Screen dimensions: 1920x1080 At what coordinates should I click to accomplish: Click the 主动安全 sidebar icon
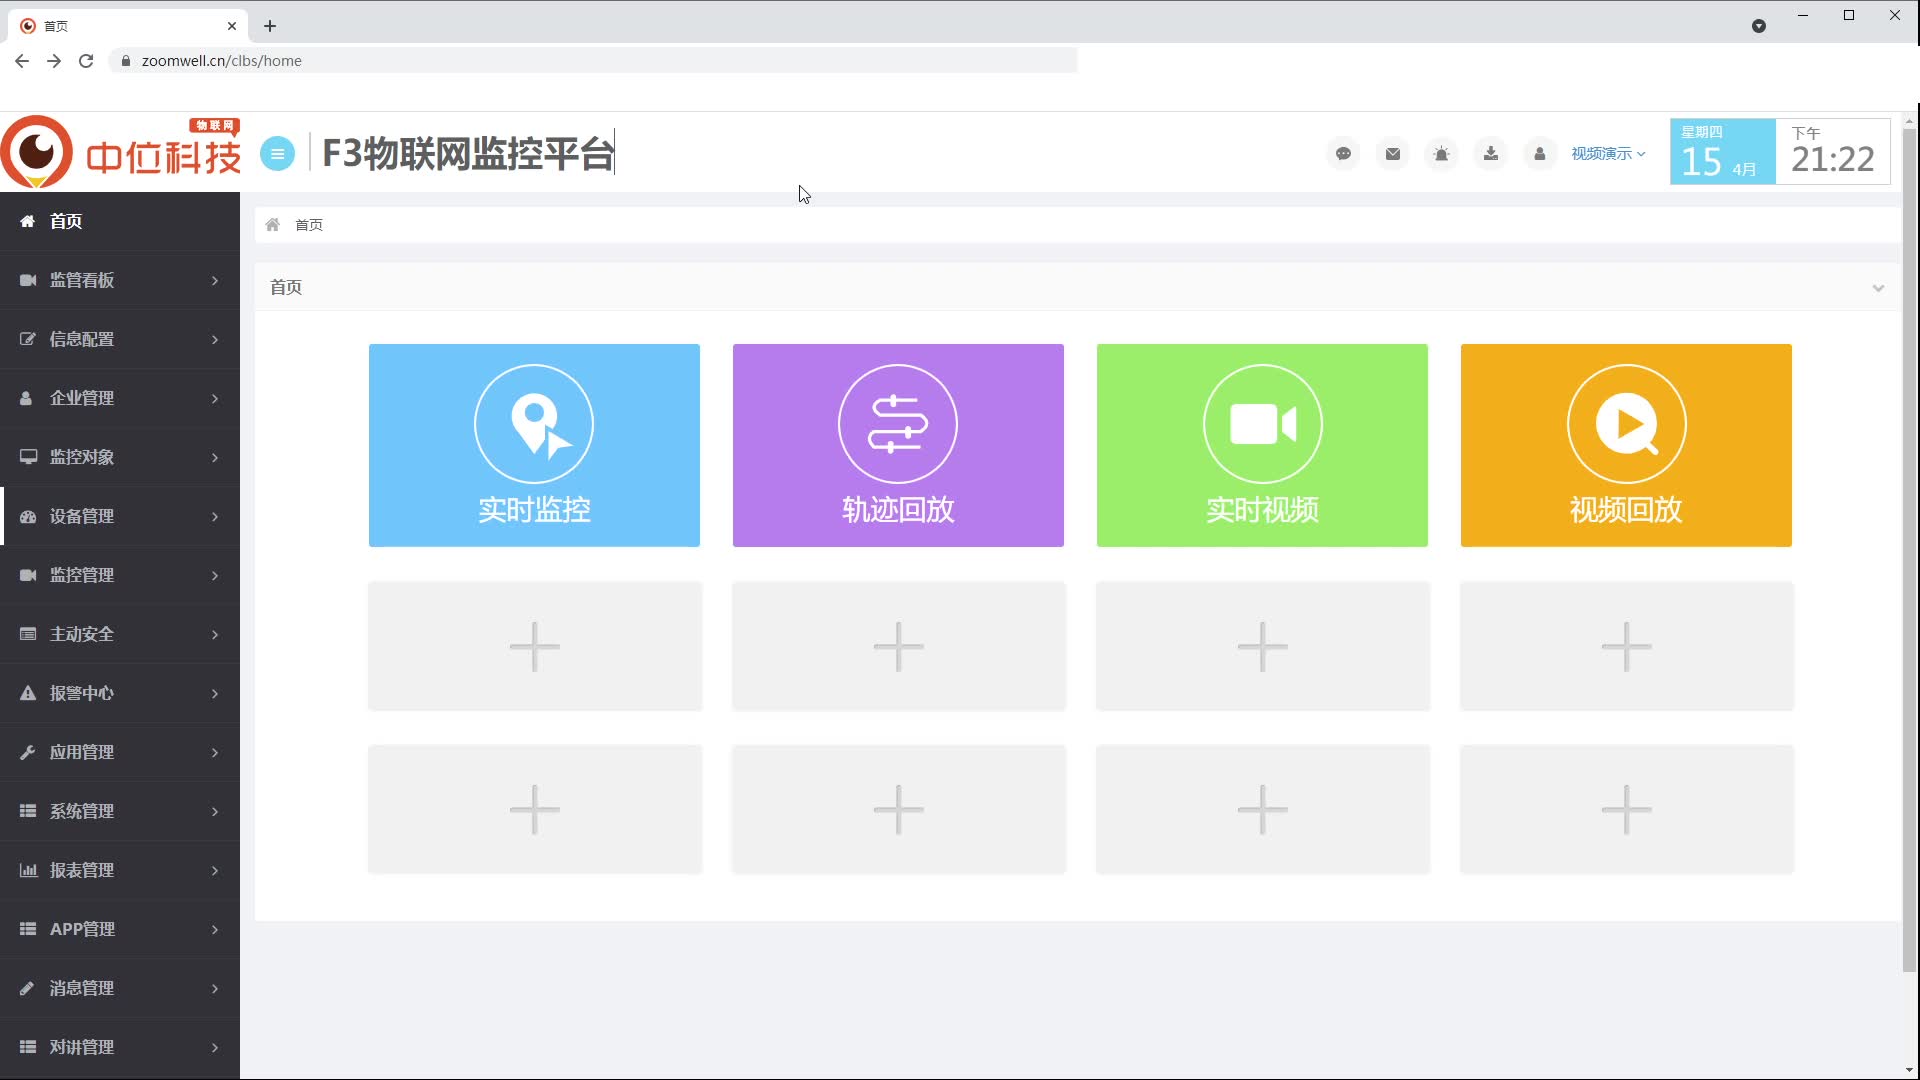(28, 634)
